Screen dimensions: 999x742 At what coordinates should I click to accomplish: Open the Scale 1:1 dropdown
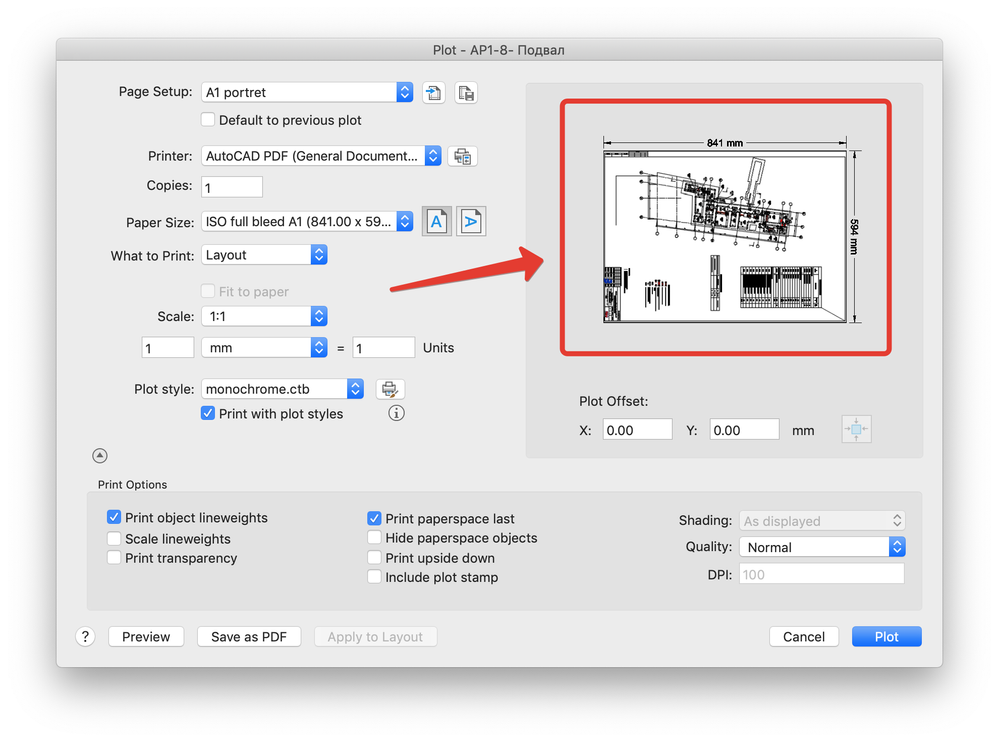(264, 317)
